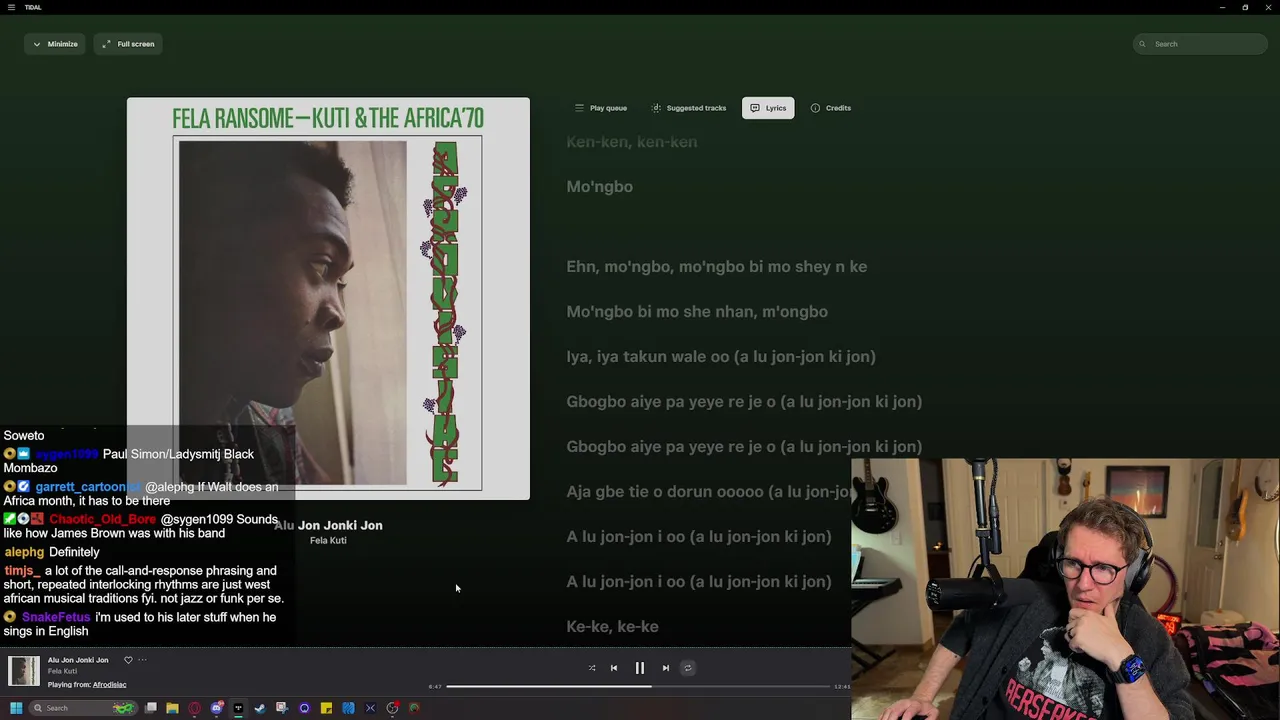Click the song title in player bar
Image resolution: width=1280 pixels, height=720 pixels.
(x=78, y=660)
